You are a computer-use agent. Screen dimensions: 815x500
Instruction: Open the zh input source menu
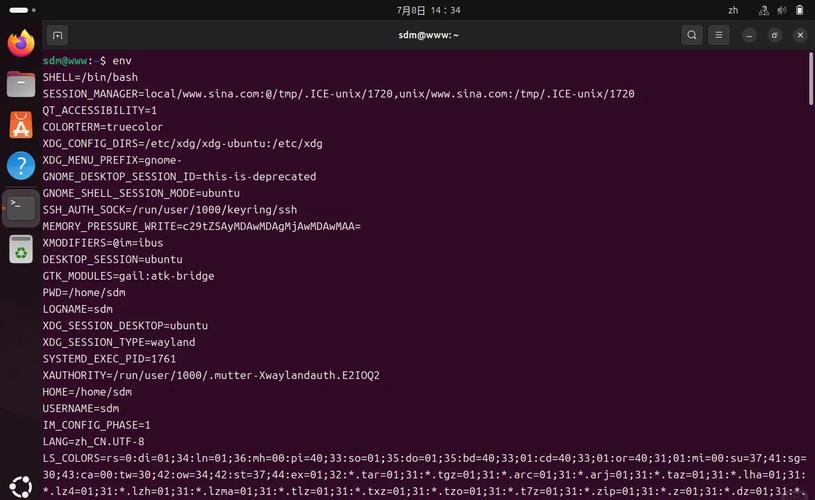tap(733, 10)
